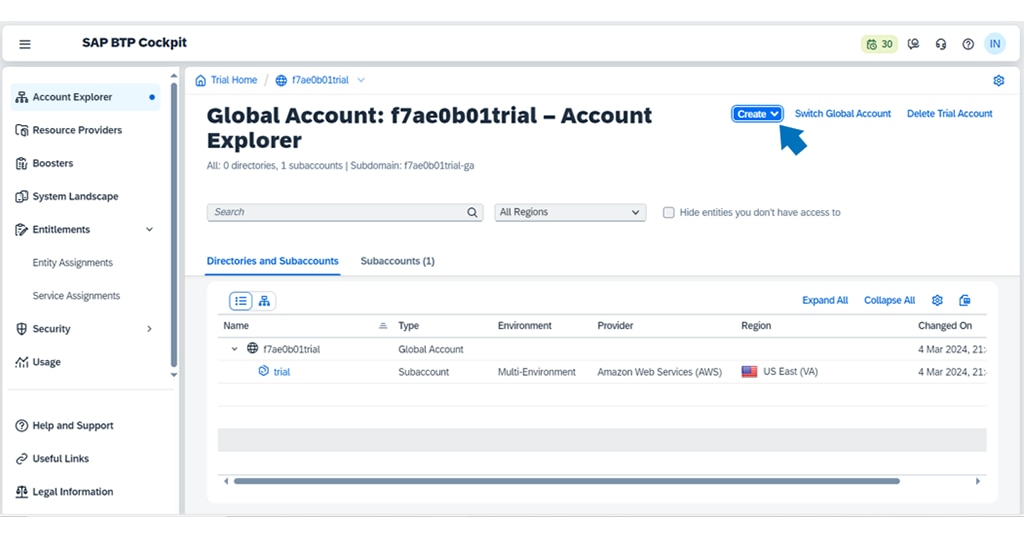This screenshot has height=534, width=1024.
Task: Open the support headset icon
Action: [941, 44]
